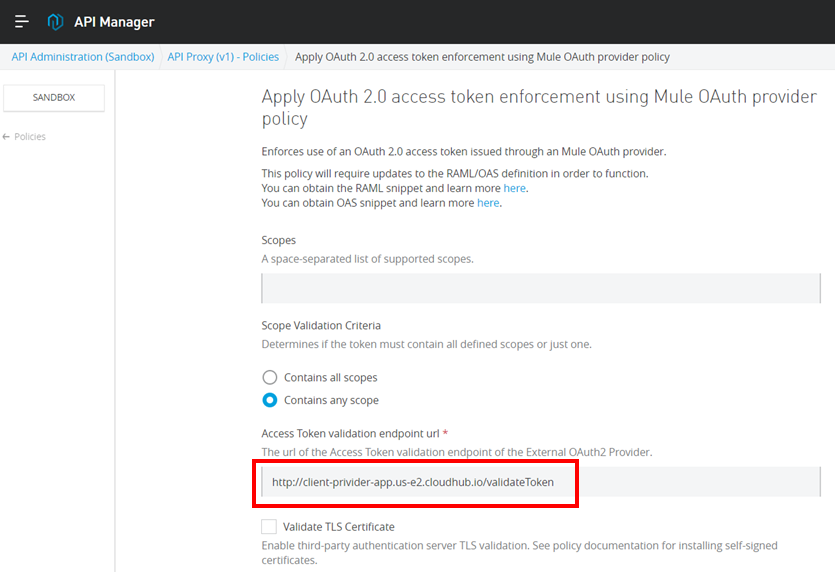835x572 pixels.
Task: Open the hamburger navigation menu
Action: (21, 21)
